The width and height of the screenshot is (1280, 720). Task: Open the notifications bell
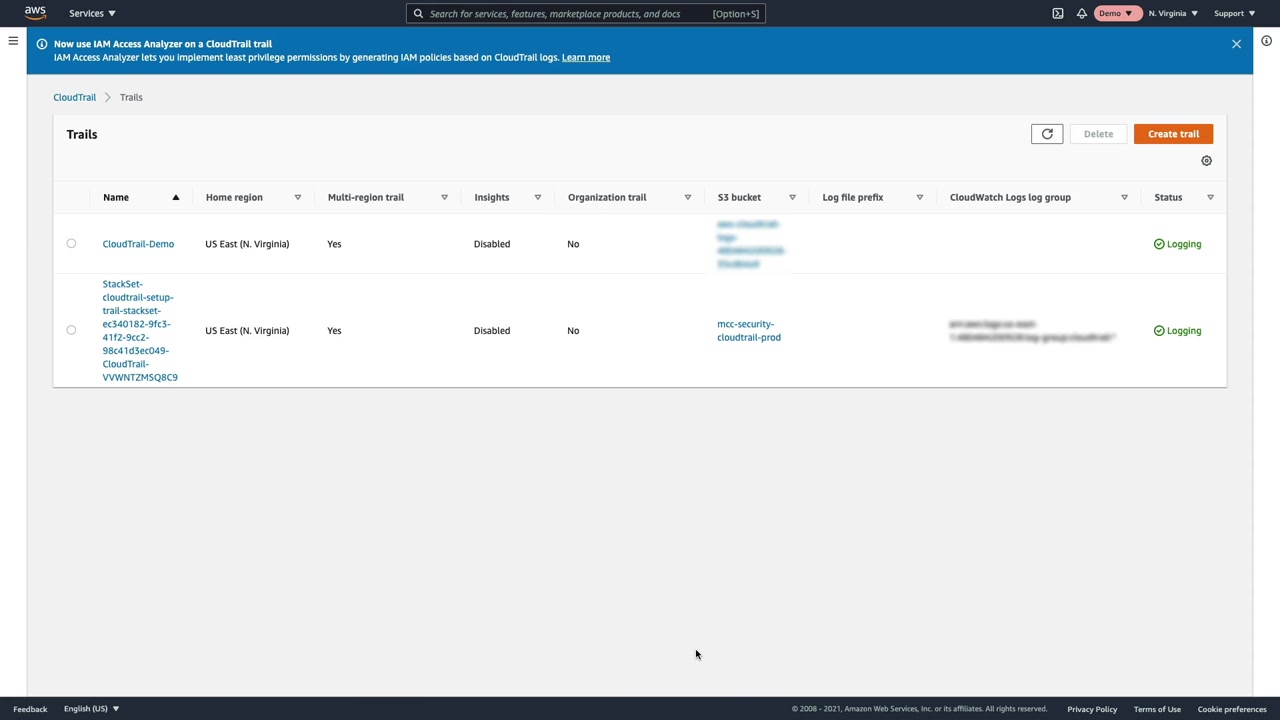coord(1082,14)
